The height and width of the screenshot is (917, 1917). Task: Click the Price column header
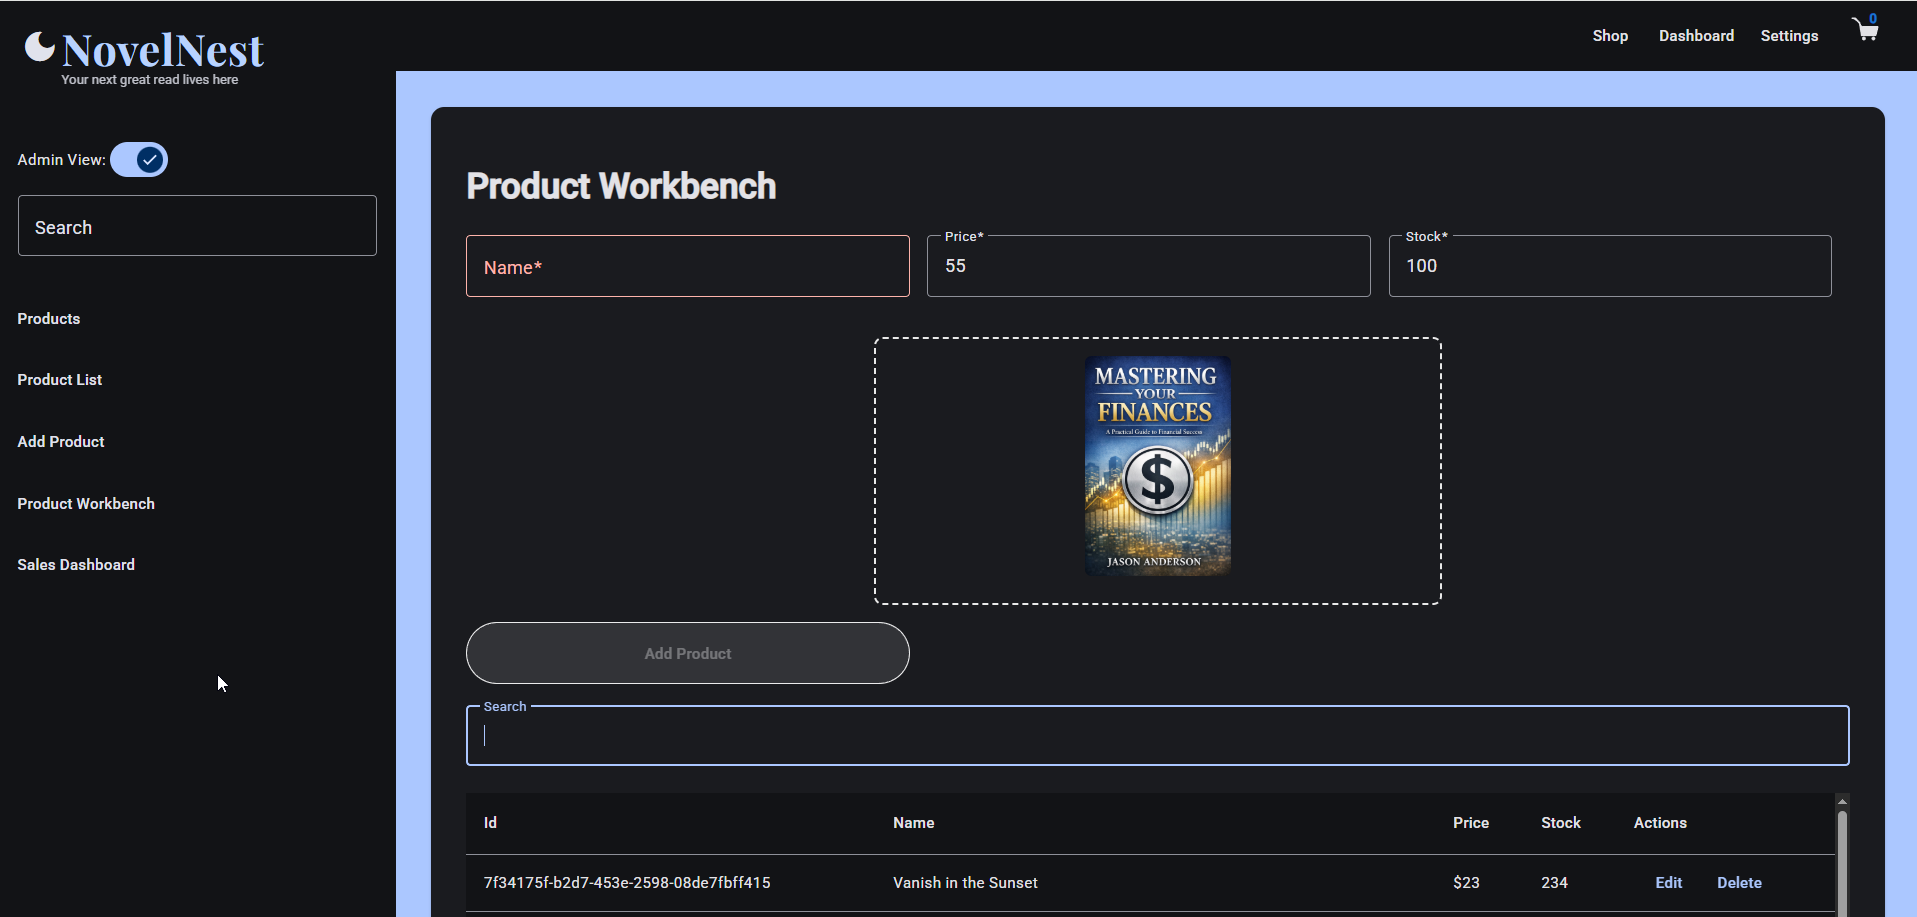(x=1471, y=823)
